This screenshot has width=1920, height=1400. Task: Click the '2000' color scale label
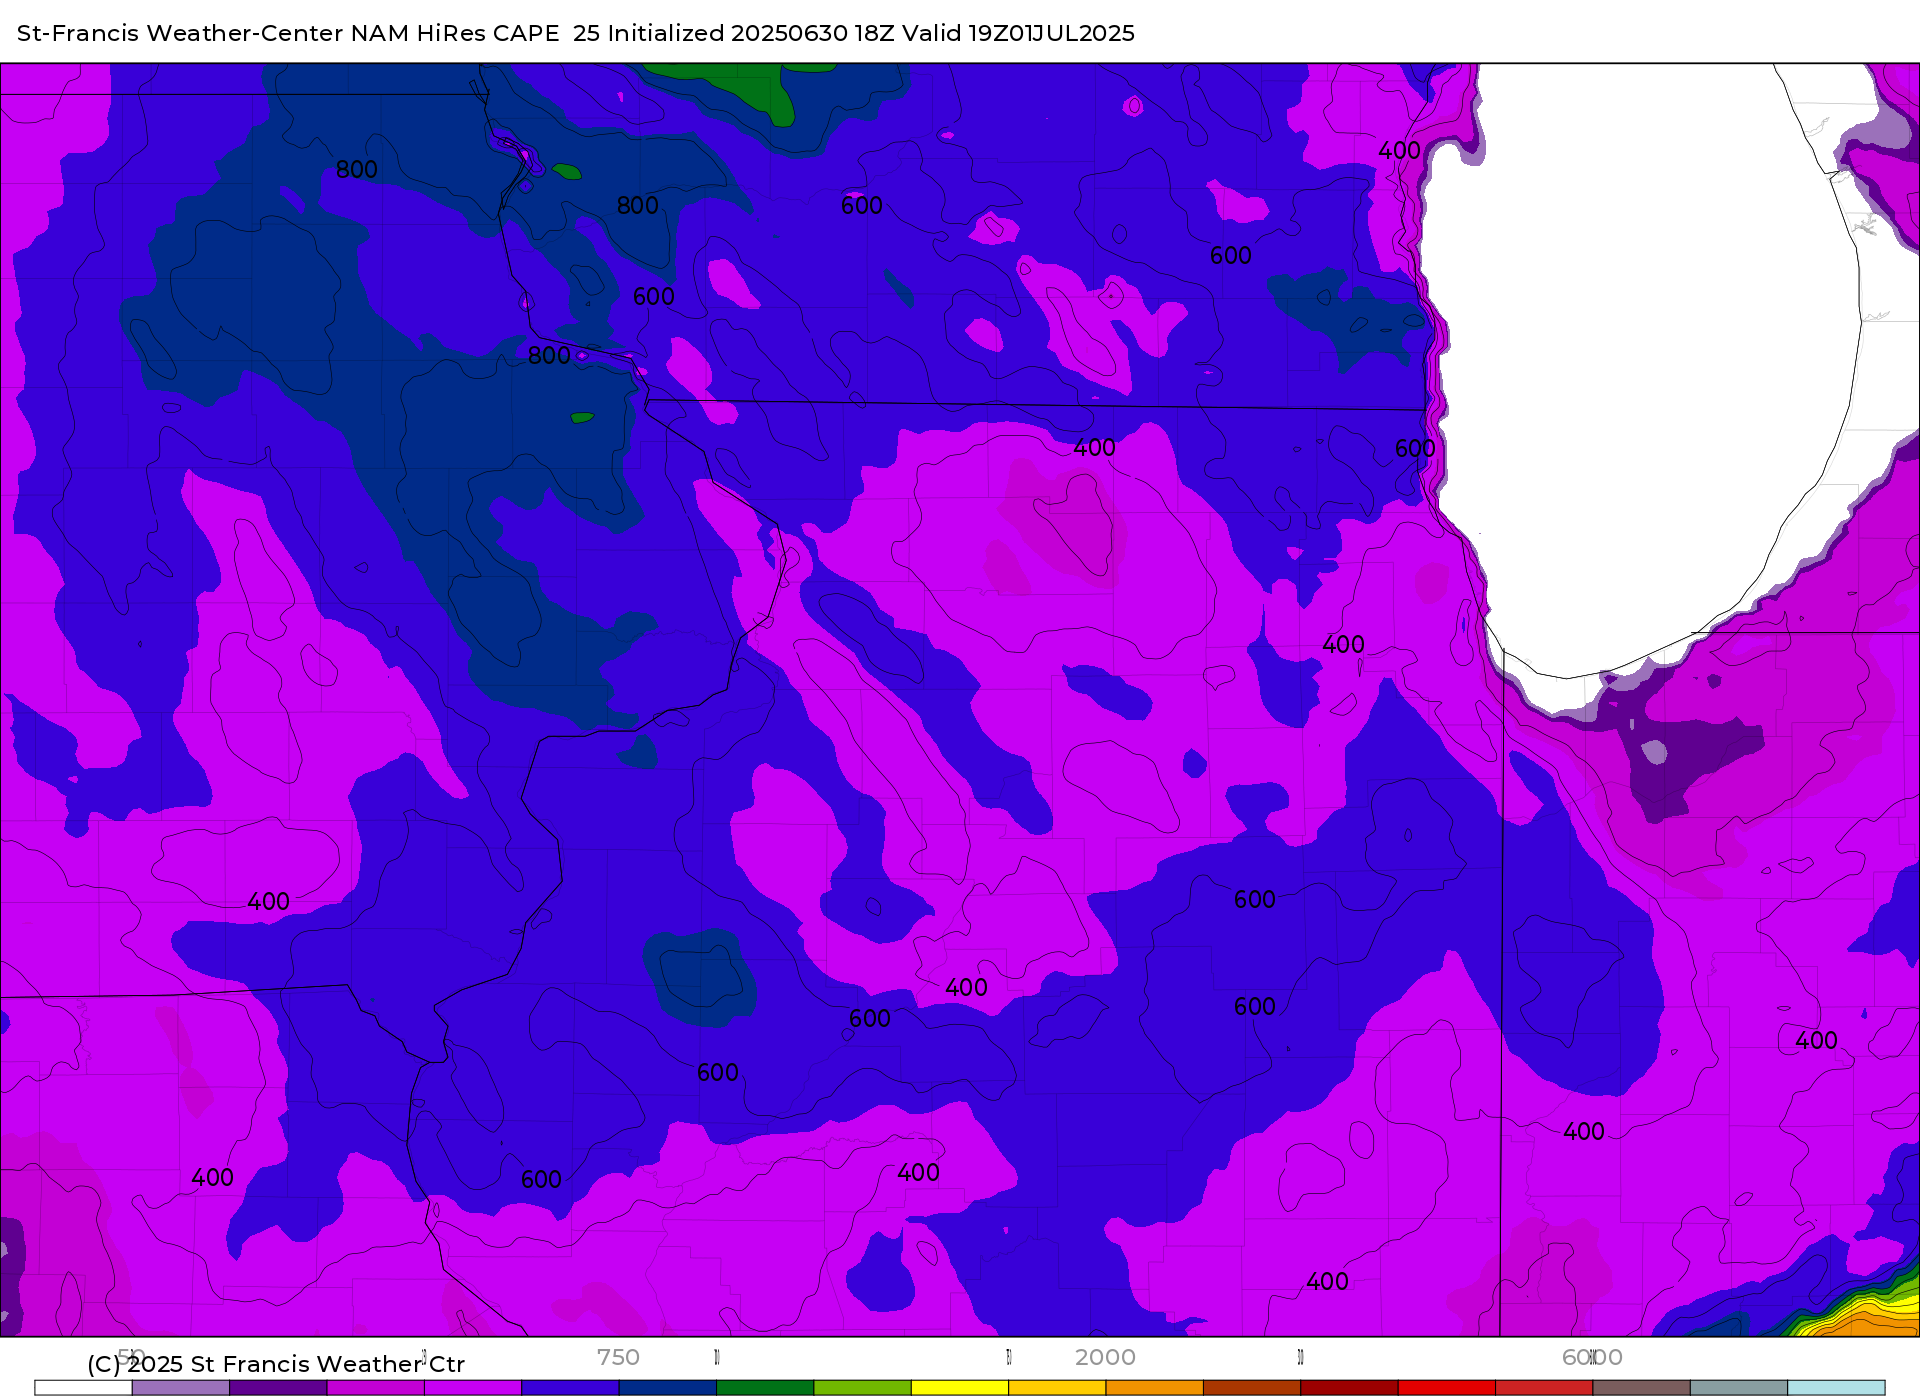(1105, 1357)
